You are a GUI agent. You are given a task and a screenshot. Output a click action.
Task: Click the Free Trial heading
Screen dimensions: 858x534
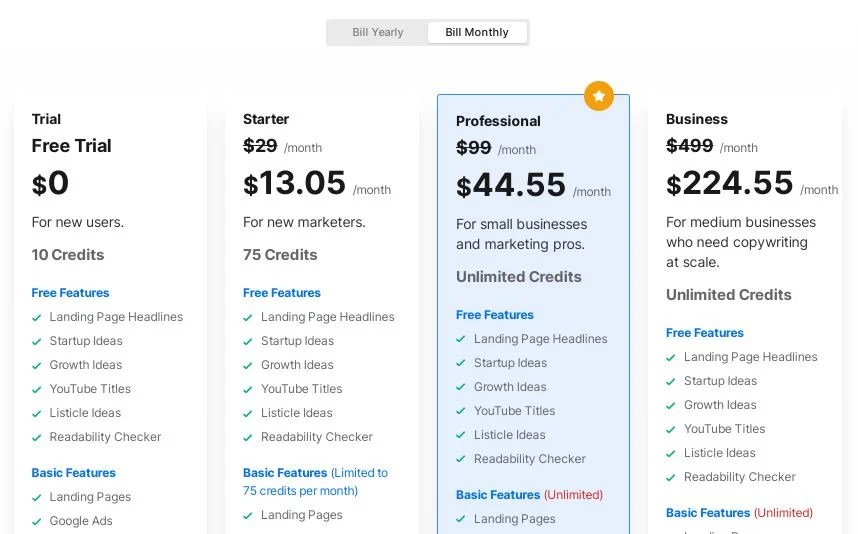[x=71, y=146]
